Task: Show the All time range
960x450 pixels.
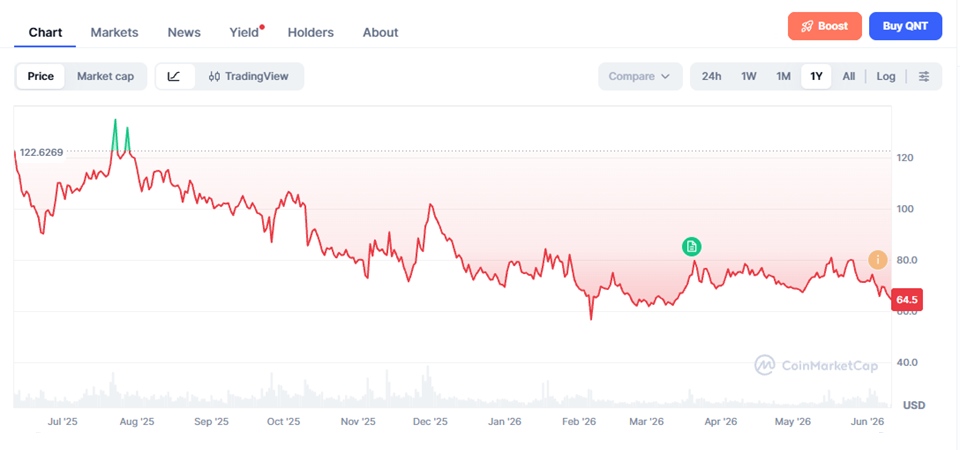Action: 849,77
